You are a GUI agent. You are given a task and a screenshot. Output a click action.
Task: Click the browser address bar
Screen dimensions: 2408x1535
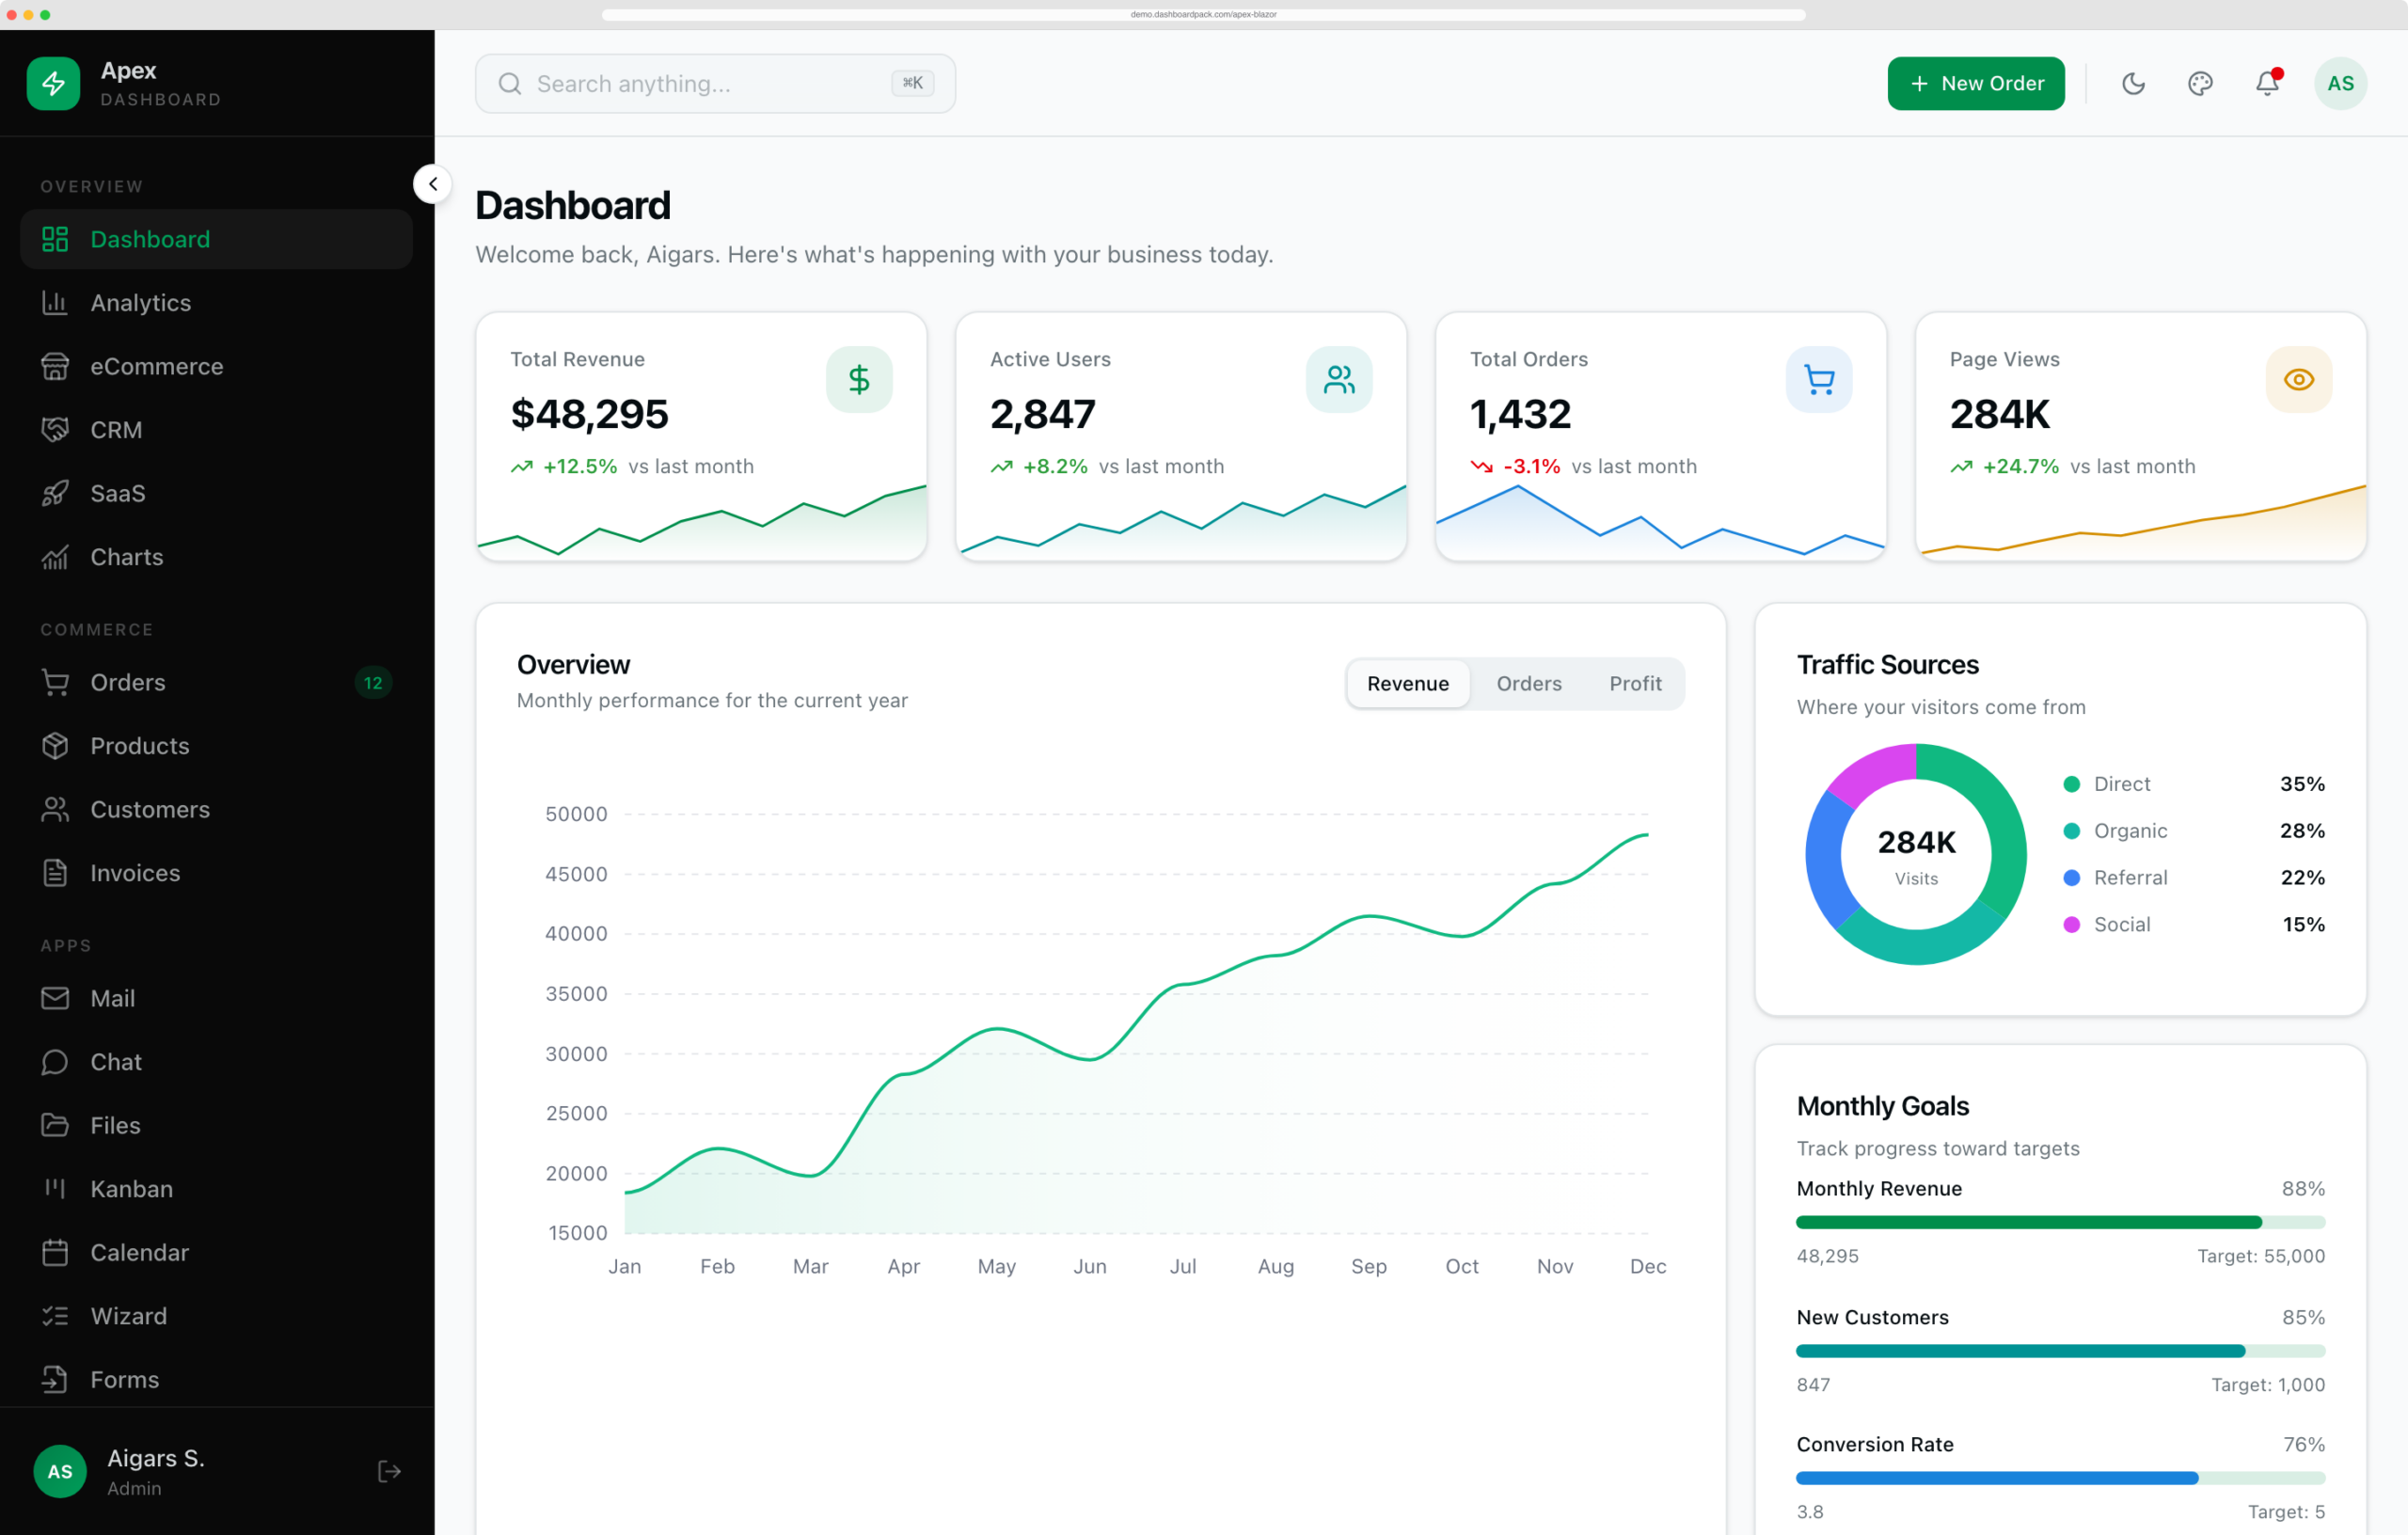click(x=1203, y=14)
